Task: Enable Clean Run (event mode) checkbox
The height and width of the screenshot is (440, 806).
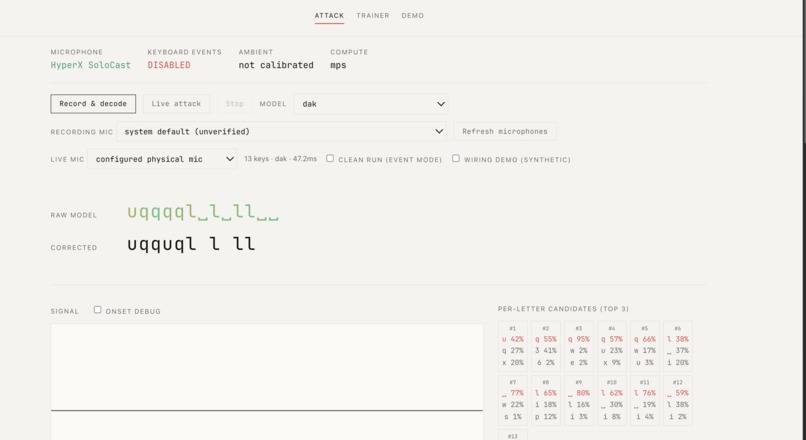Action: (x=330, y=158)
